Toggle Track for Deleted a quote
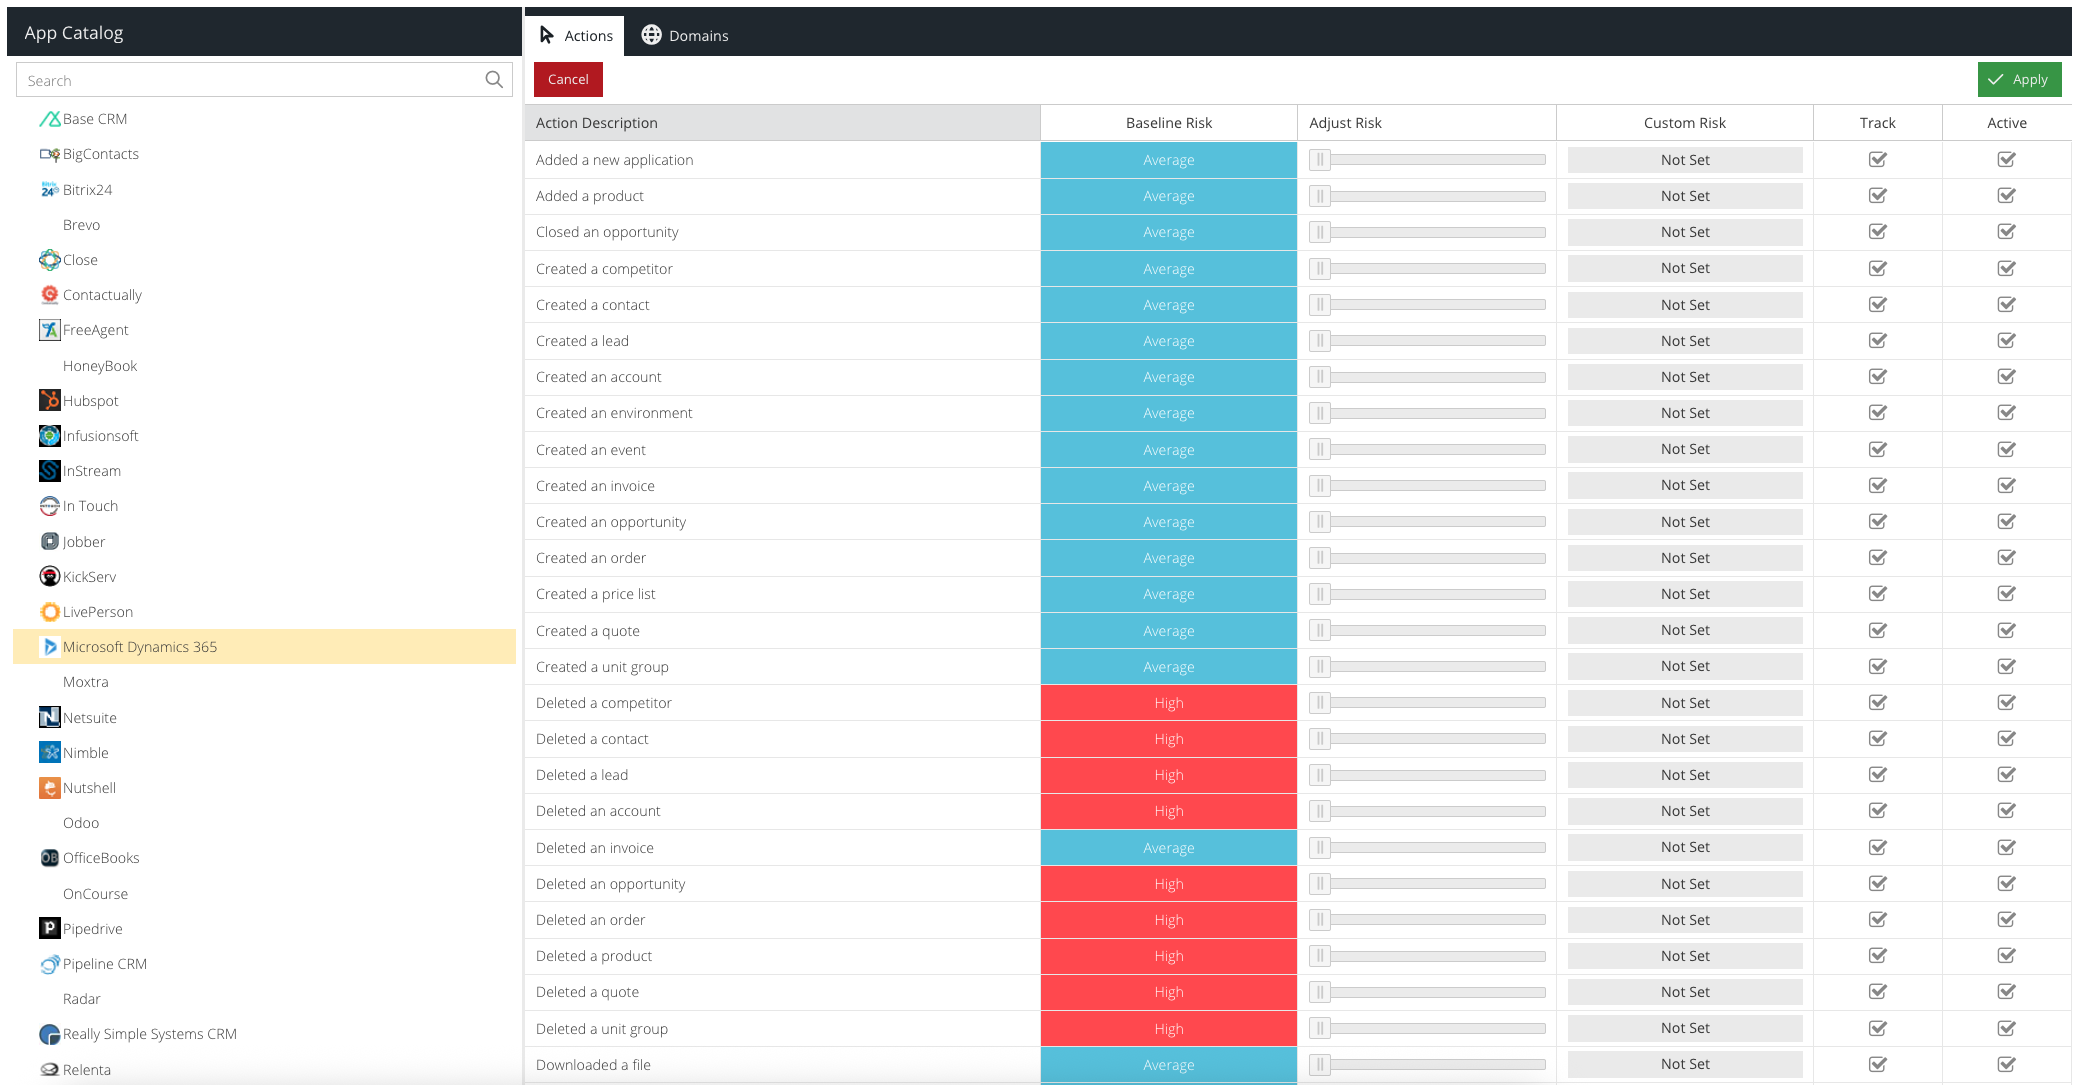2079x1085 pixels. [1878, 992]
